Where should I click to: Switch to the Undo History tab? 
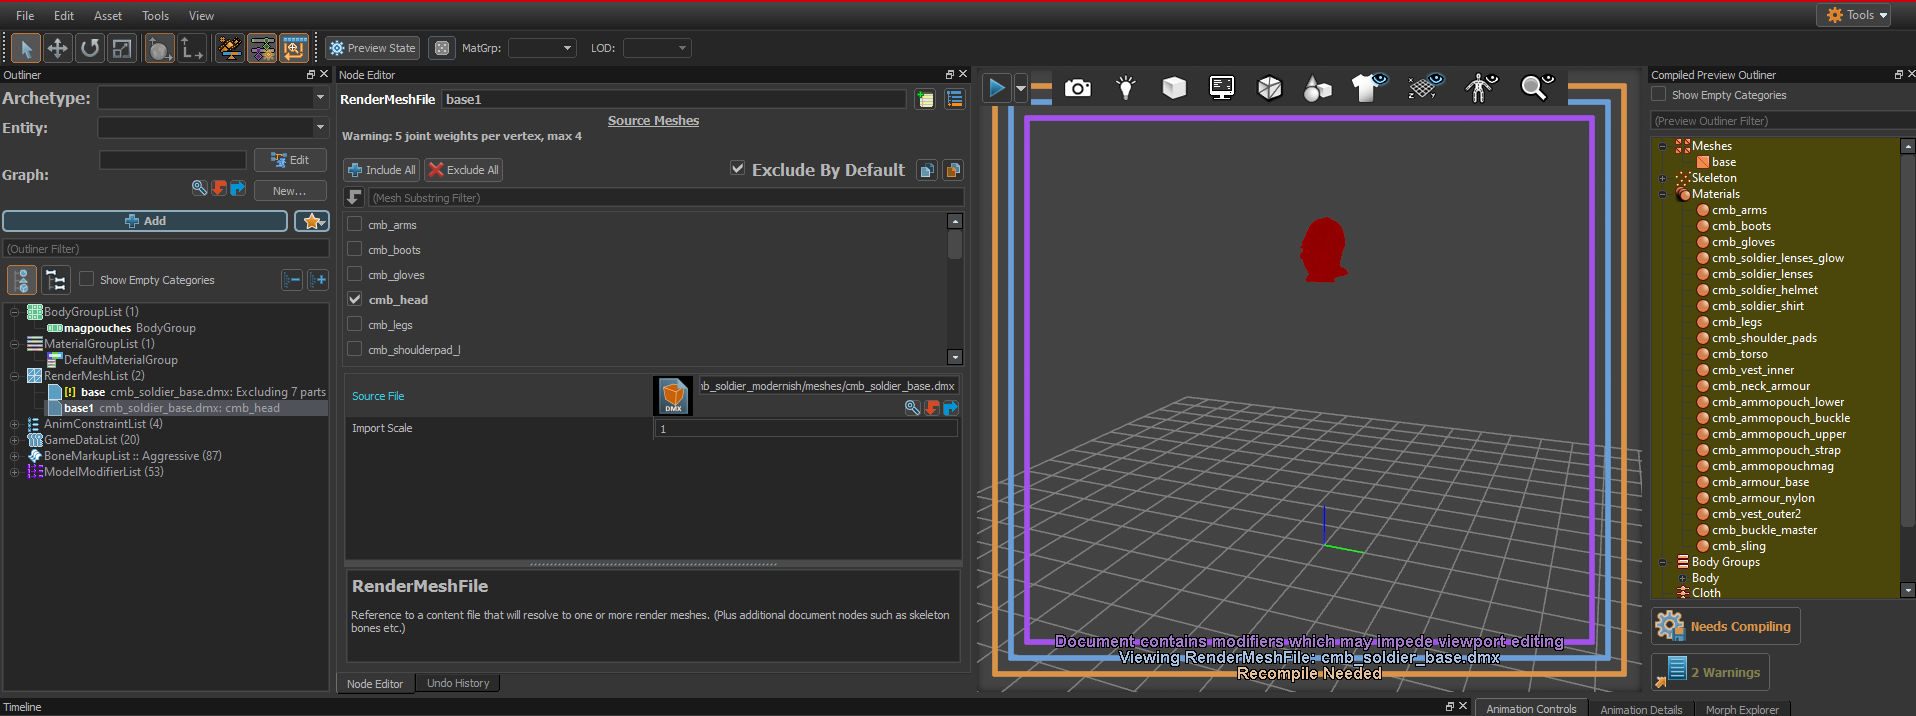coord(458,683)
